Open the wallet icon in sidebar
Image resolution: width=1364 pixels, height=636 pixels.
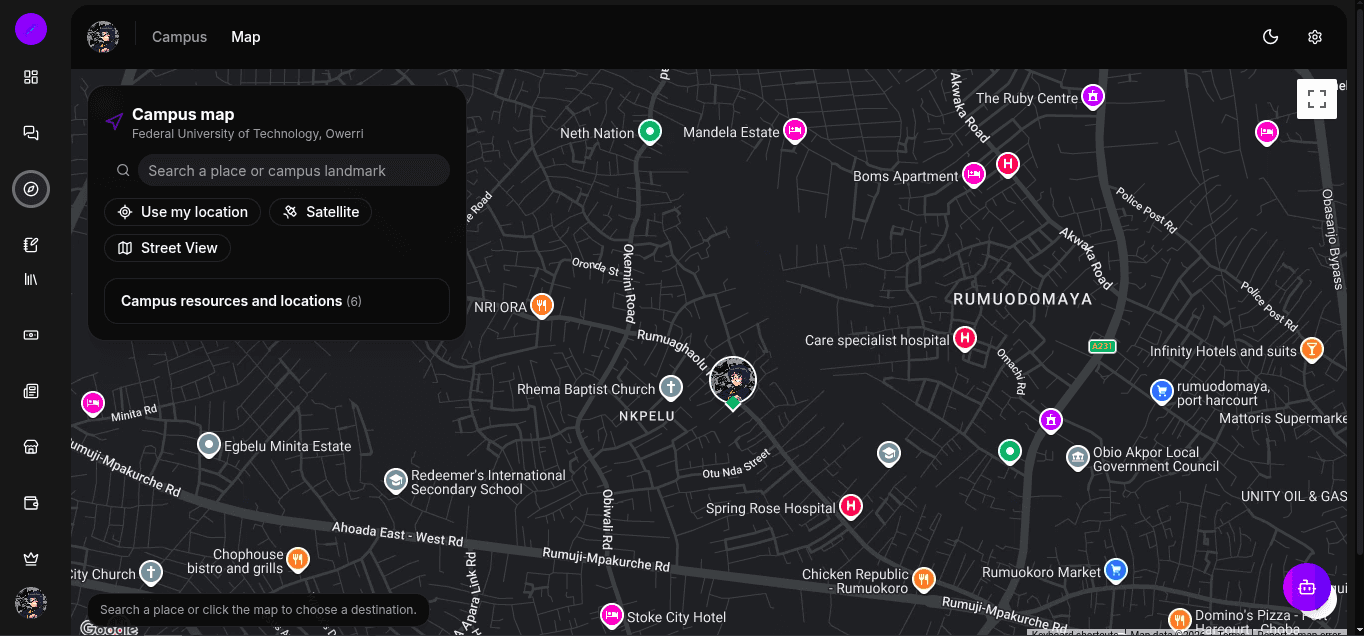(x=31, y=503)
